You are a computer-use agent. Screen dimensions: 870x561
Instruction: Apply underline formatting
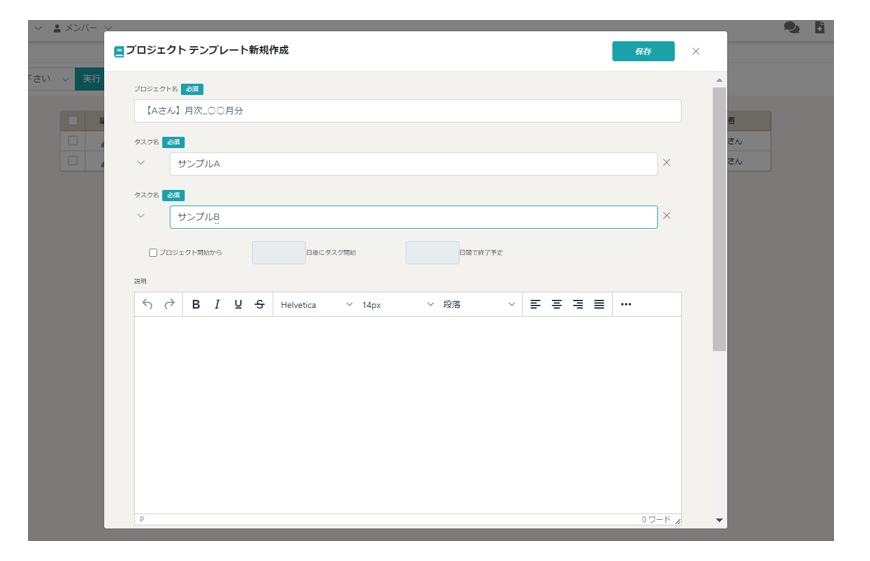pos(238,305)
